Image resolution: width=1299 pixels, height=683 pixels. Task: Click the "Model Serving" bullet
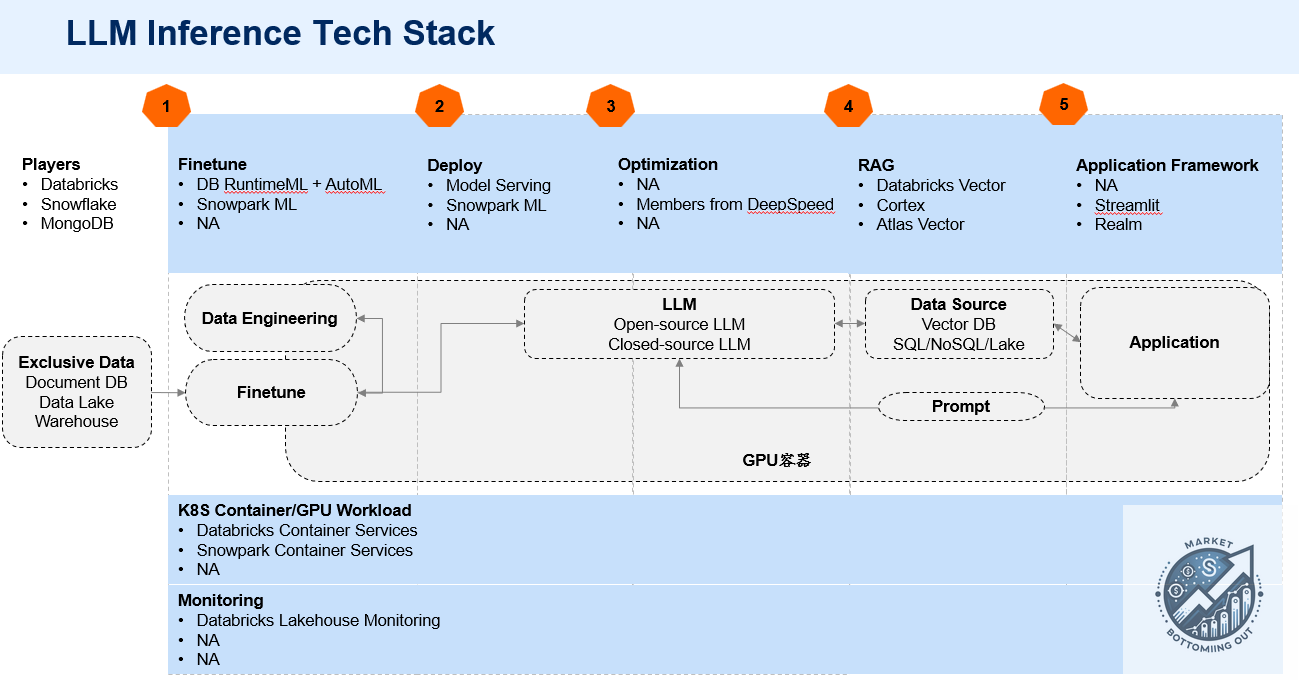[498, 186]
